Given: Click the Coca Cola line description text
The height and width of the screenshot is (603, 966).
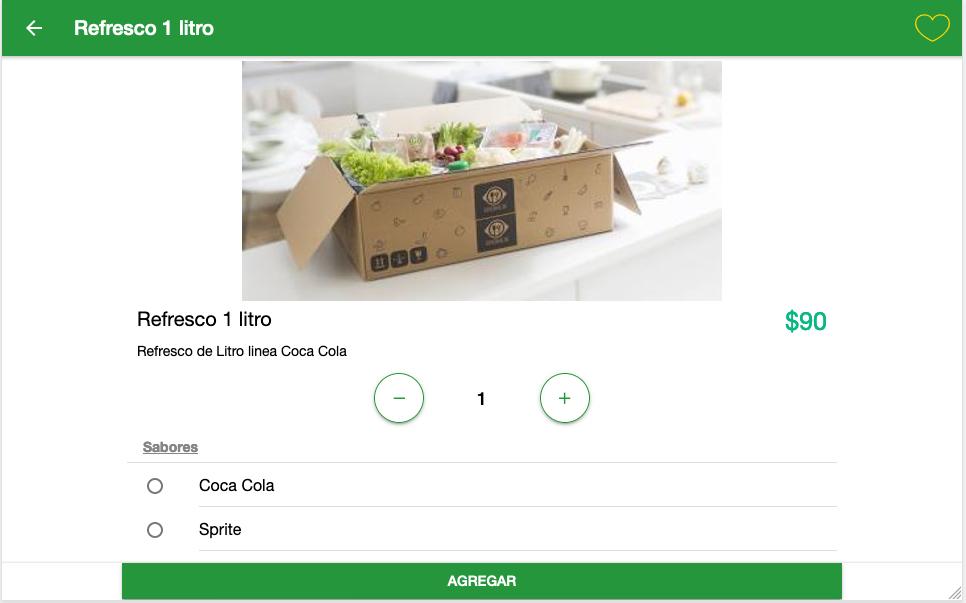Looking at the screenshot, I should point(242,351).
